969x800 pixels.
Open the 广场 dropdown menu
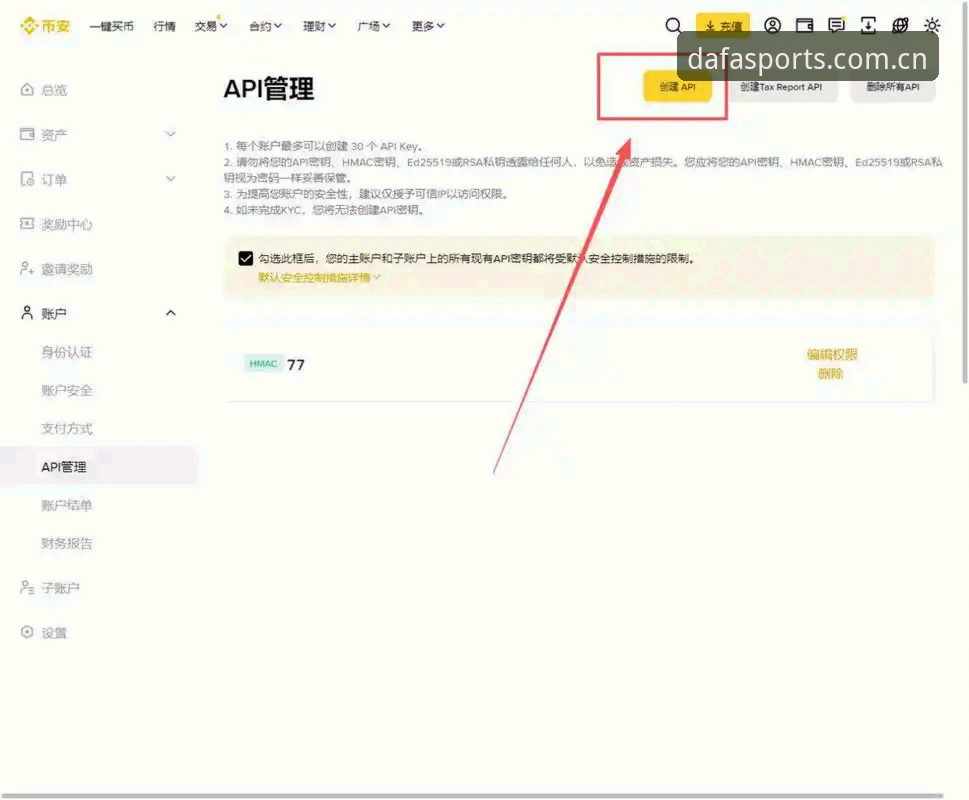(373, 26)
